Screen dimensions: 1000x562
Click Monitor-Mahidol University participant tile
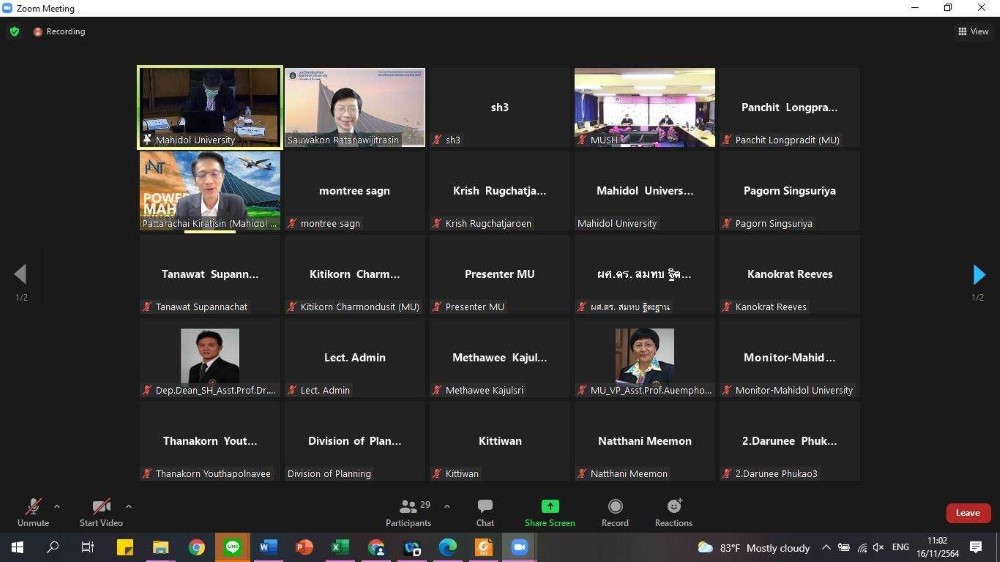point(790,358)
